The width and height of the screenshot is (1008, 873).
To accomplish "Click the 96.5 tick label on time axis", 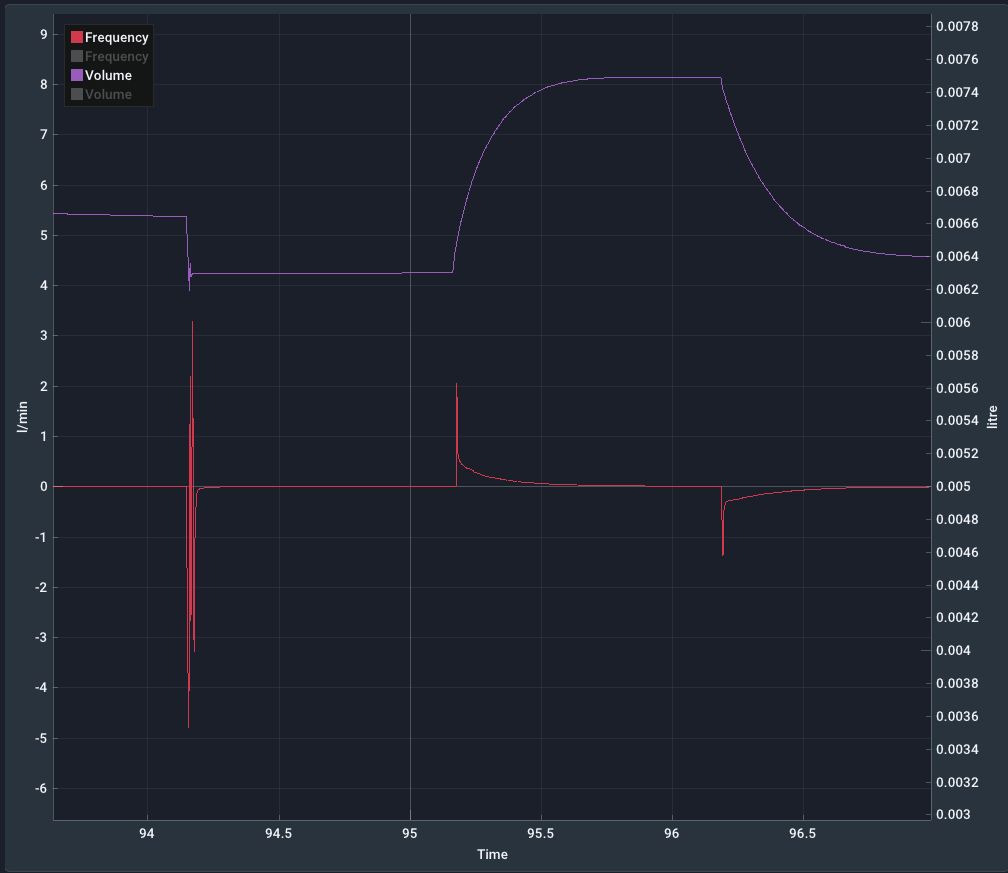I will (x=803, y=833).
